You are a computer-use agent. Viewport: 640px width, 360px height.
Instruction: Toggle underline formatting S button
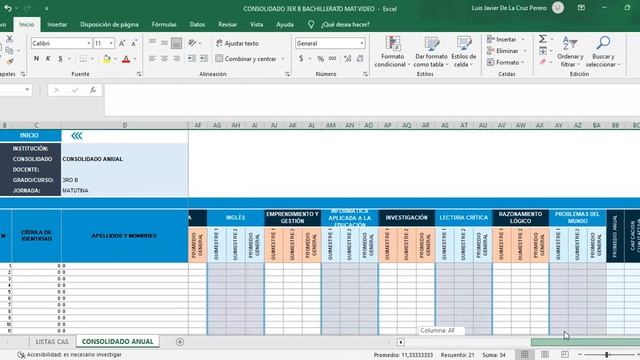click(60, 59)
